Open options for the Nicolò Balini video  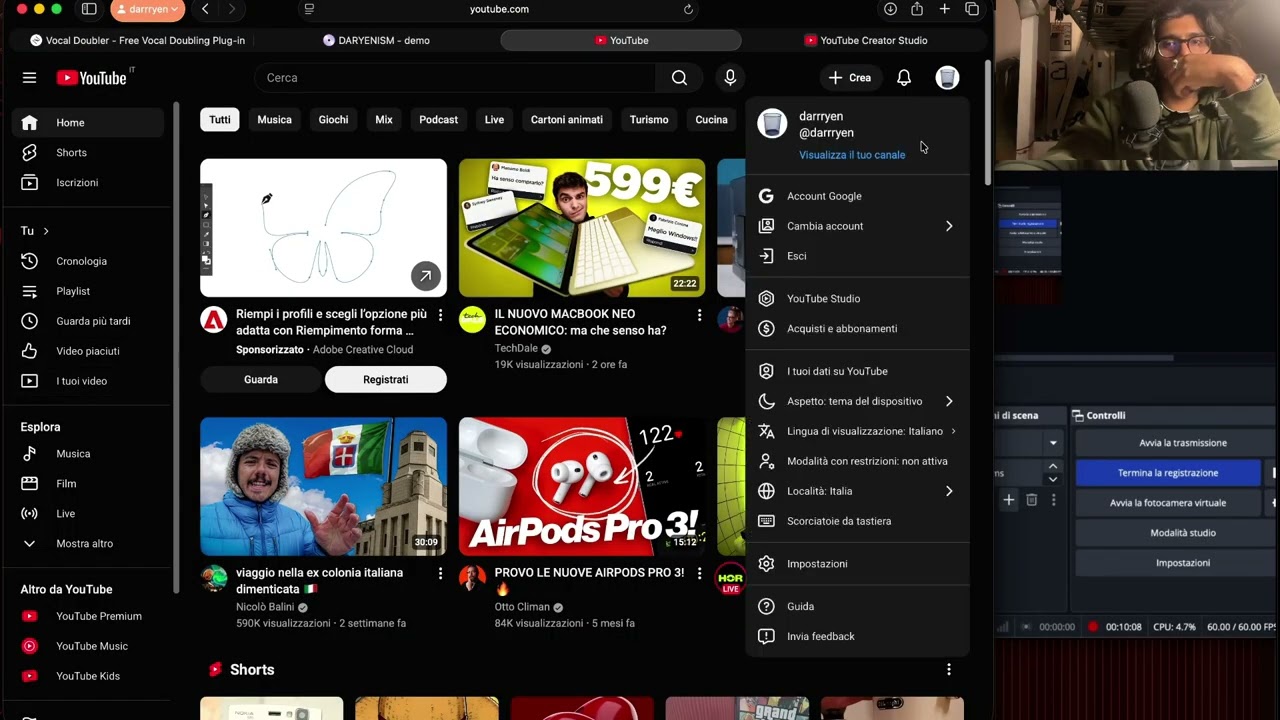pyautogui.click(x=440, y=574)
